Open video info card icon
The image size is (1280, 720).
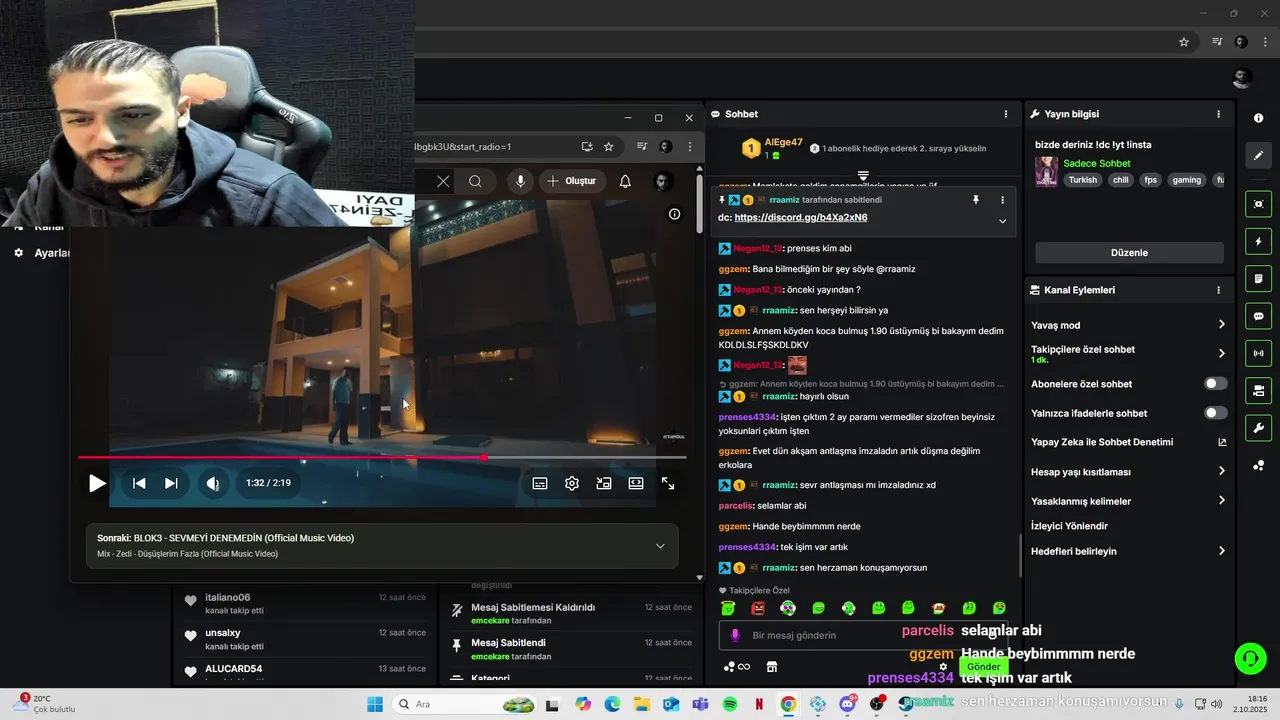(x=675, y=214)
